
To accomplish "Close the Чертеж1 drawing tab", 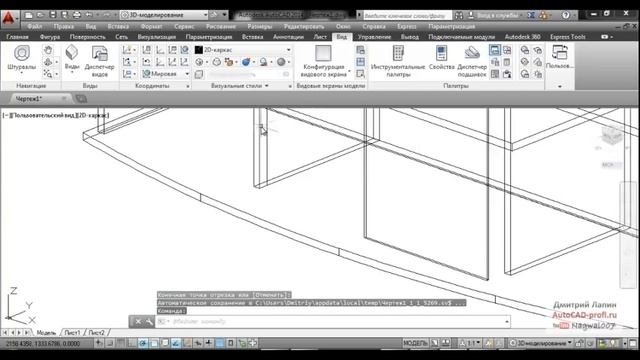I will (64, 99).
